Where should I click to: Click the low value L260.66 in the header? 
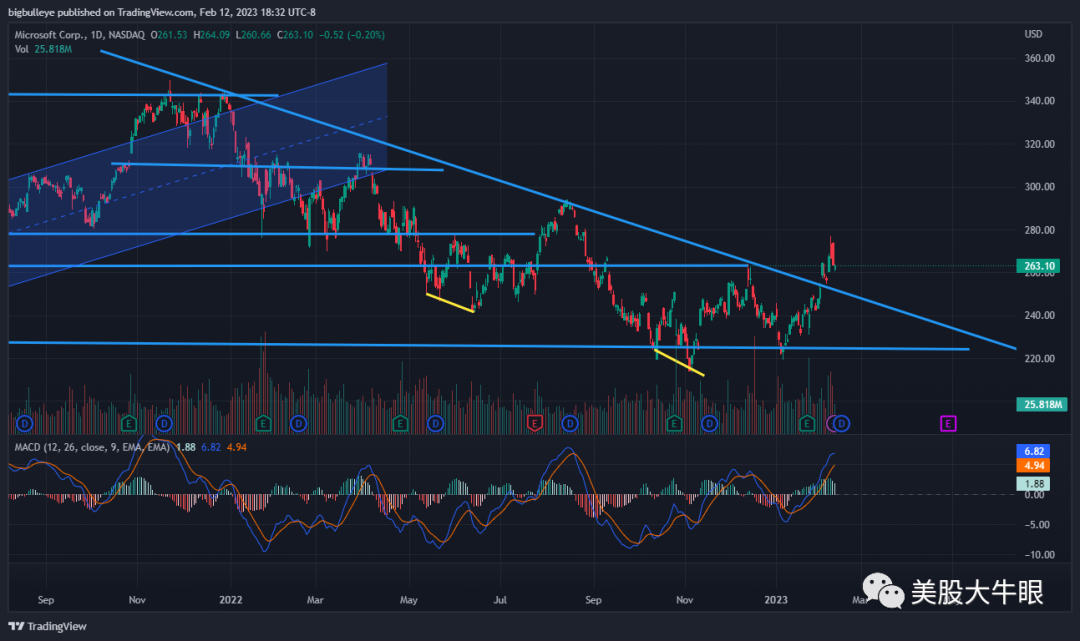253,34
